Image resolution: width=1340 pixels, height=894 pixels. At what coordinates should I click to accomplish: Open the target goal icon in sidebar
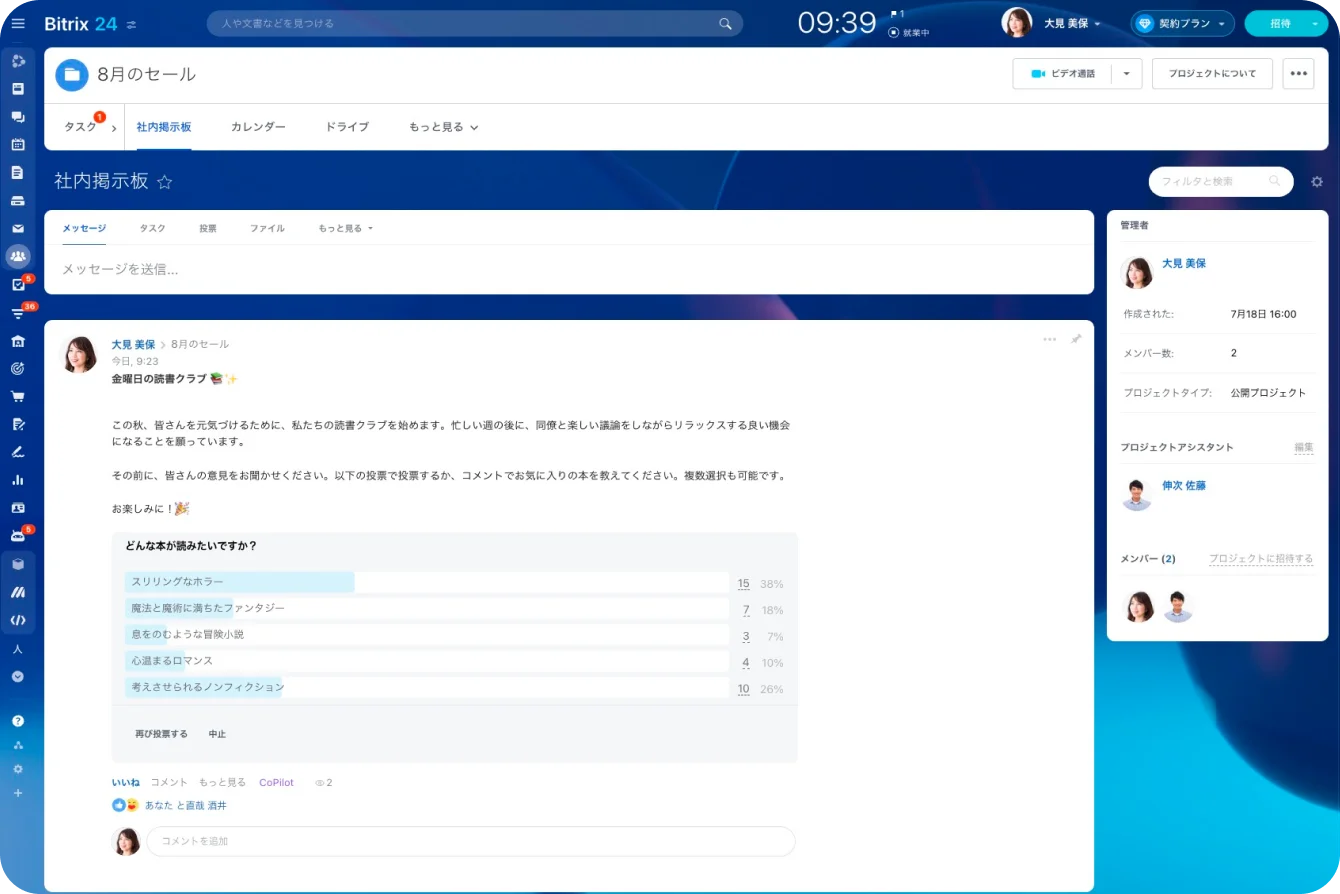coord(18,368)
